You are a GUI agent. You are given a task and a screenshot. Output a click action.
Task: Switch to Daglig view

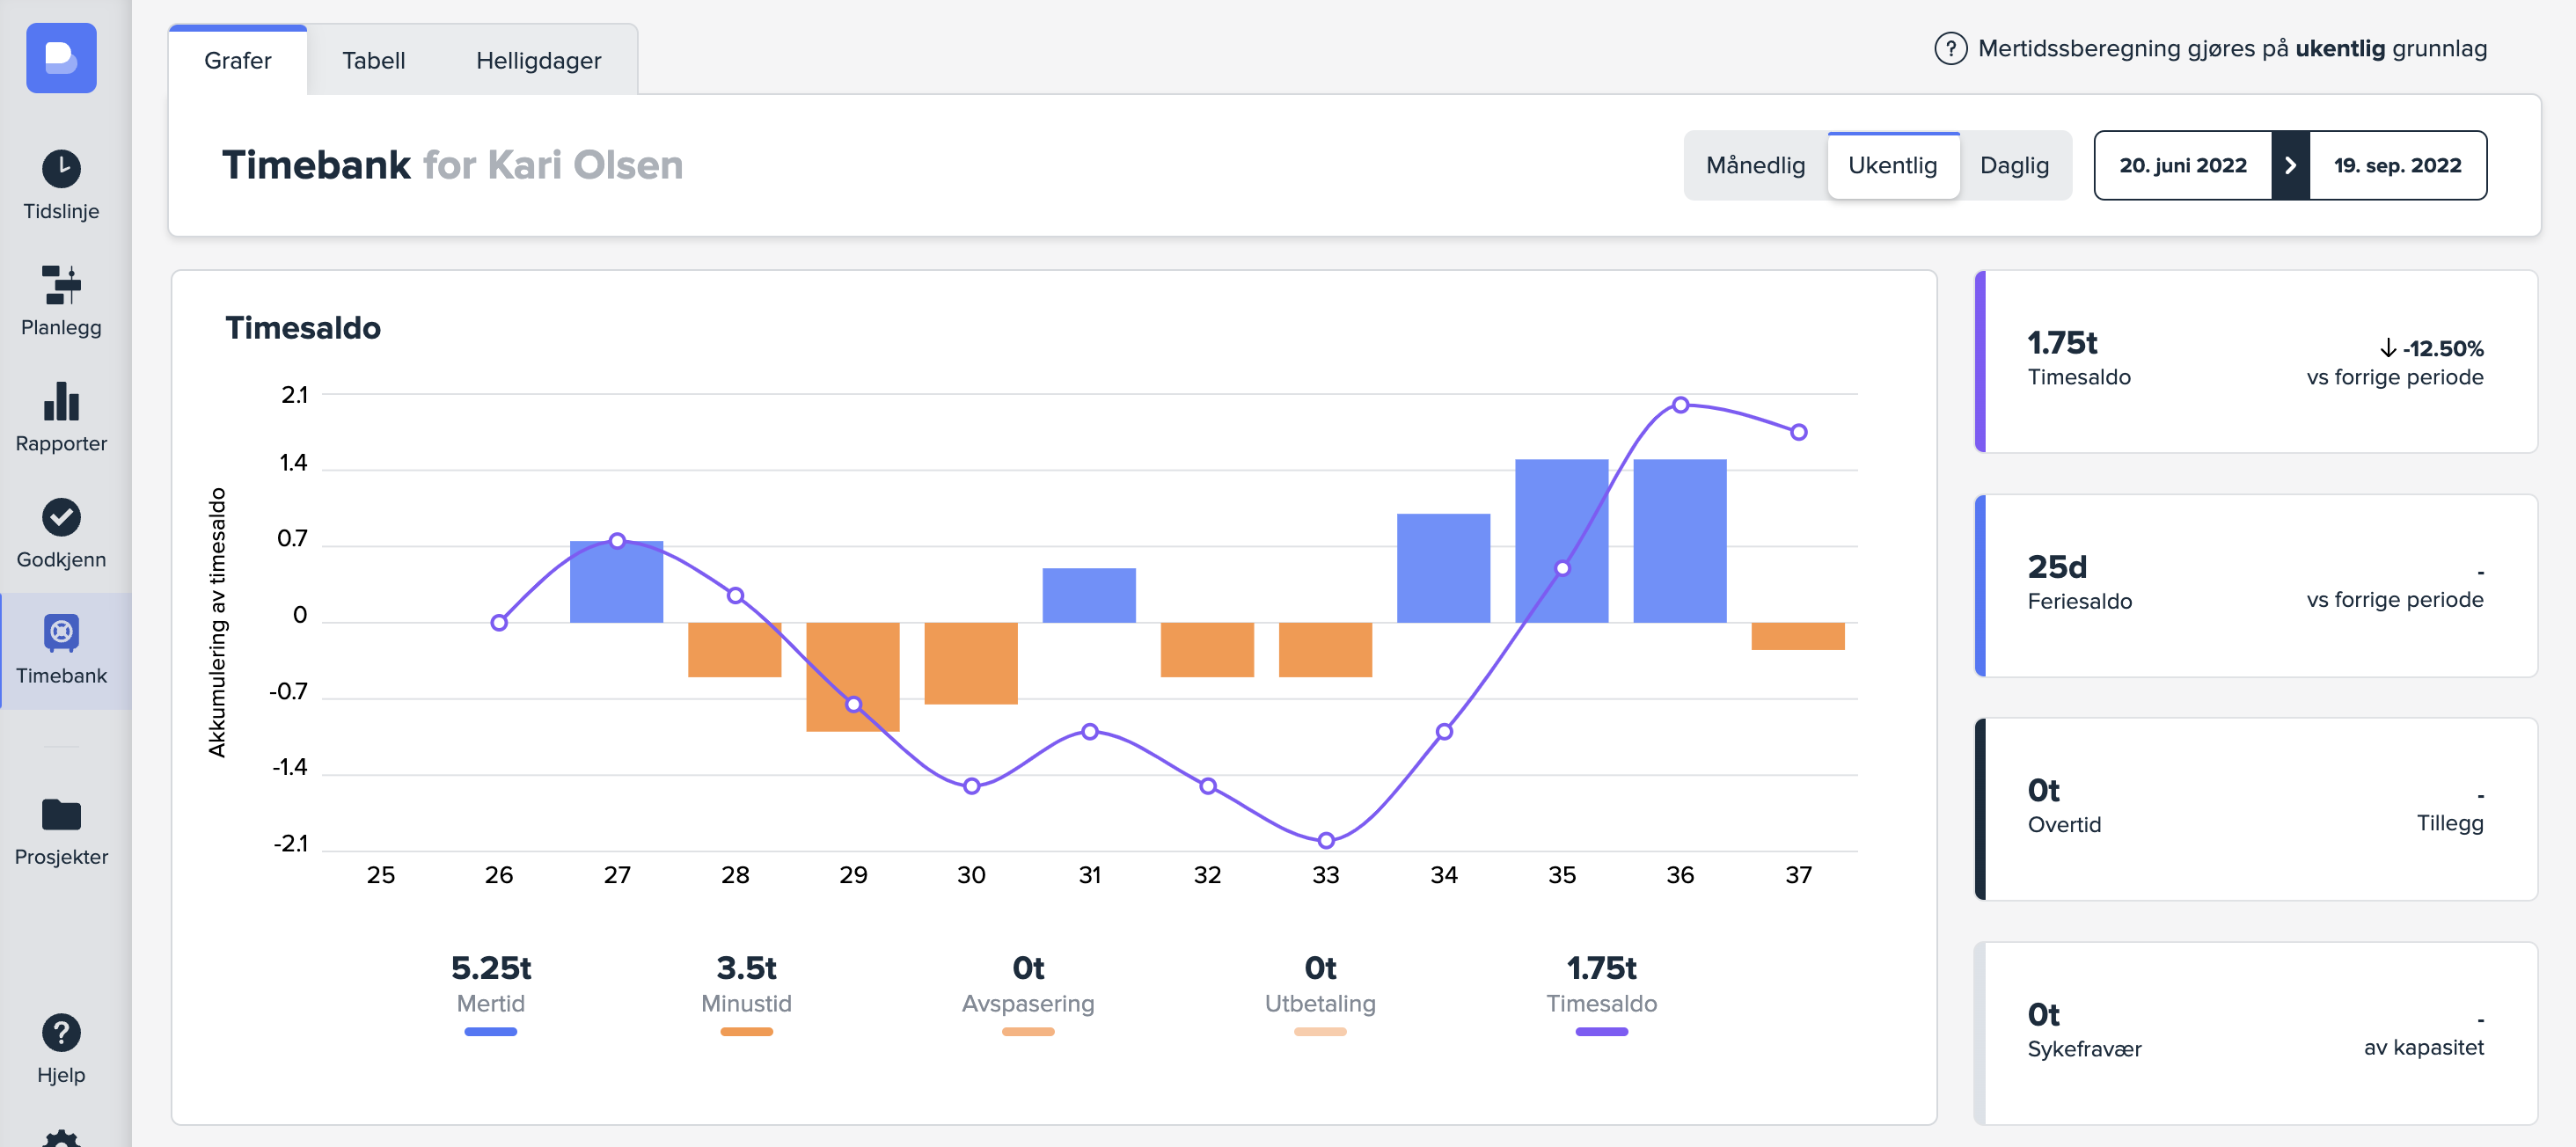coord(2014,165)
